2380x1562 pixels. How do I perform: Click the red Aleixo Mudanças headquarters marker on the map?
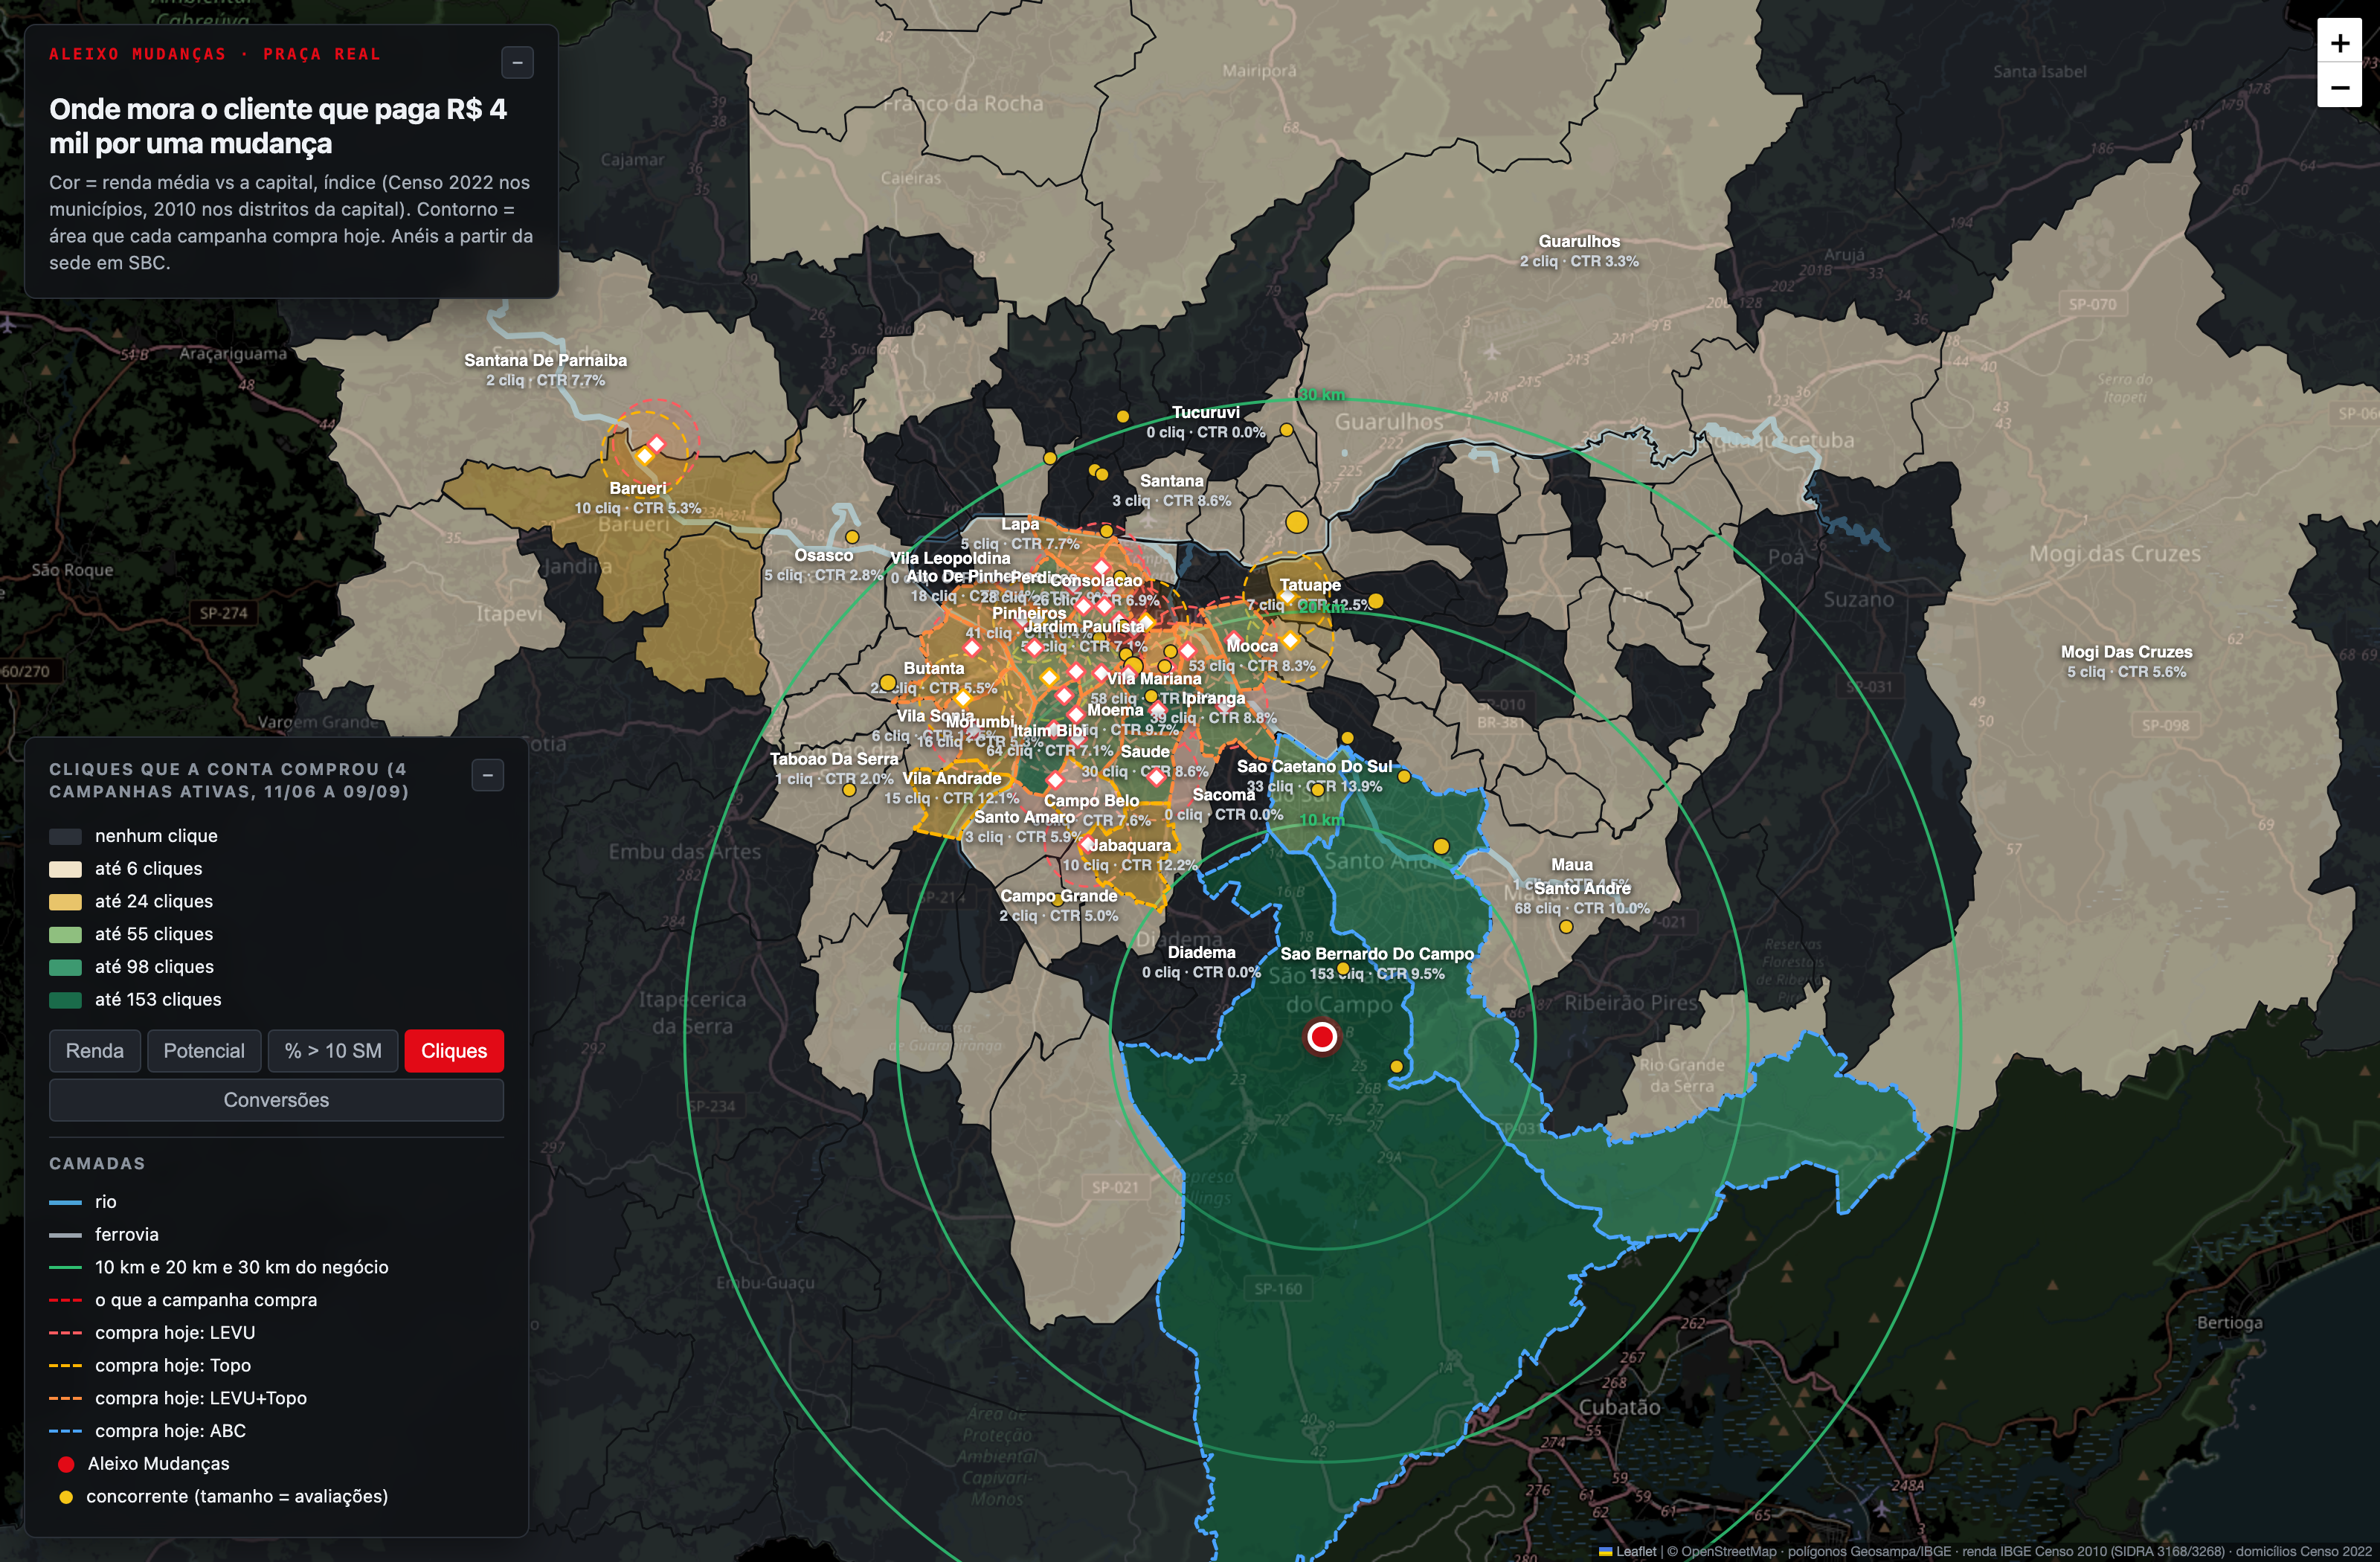(1321, 1037)
